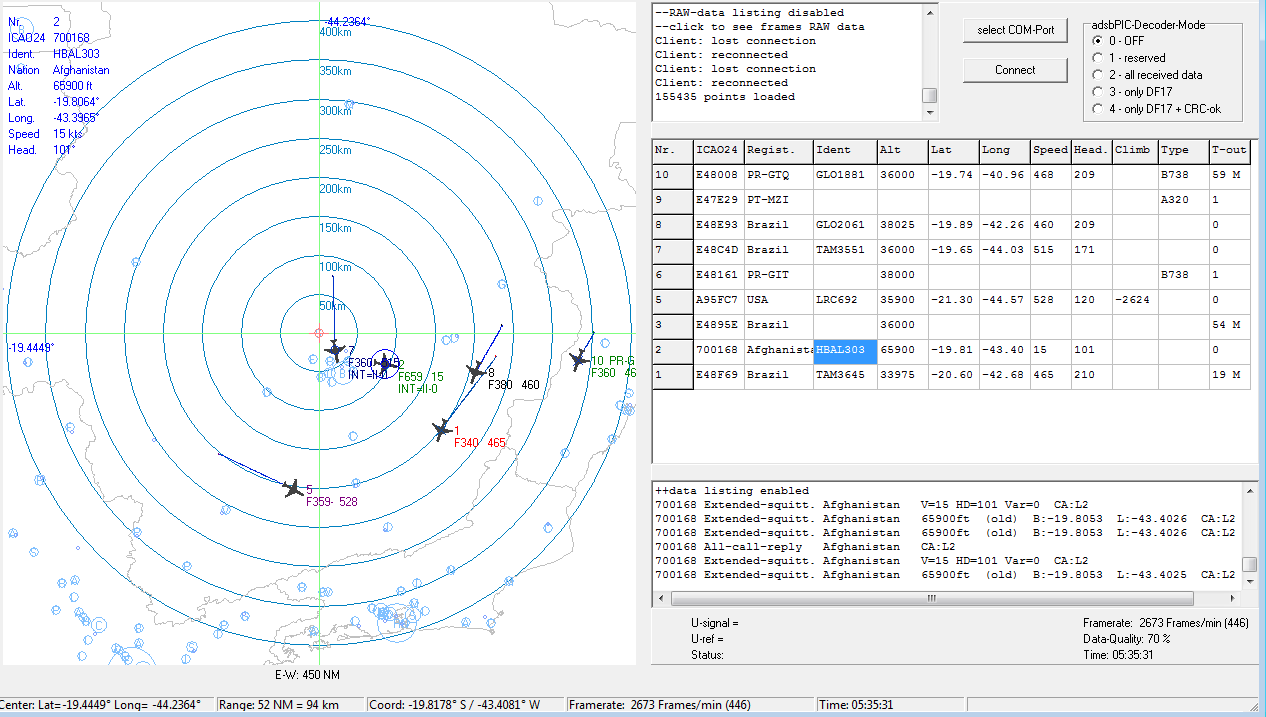The height and width of the screenshot is (717, 1266).
Task: Click aircraft 8 plane icon labeled F380
Action: click(x=476, y=372)
